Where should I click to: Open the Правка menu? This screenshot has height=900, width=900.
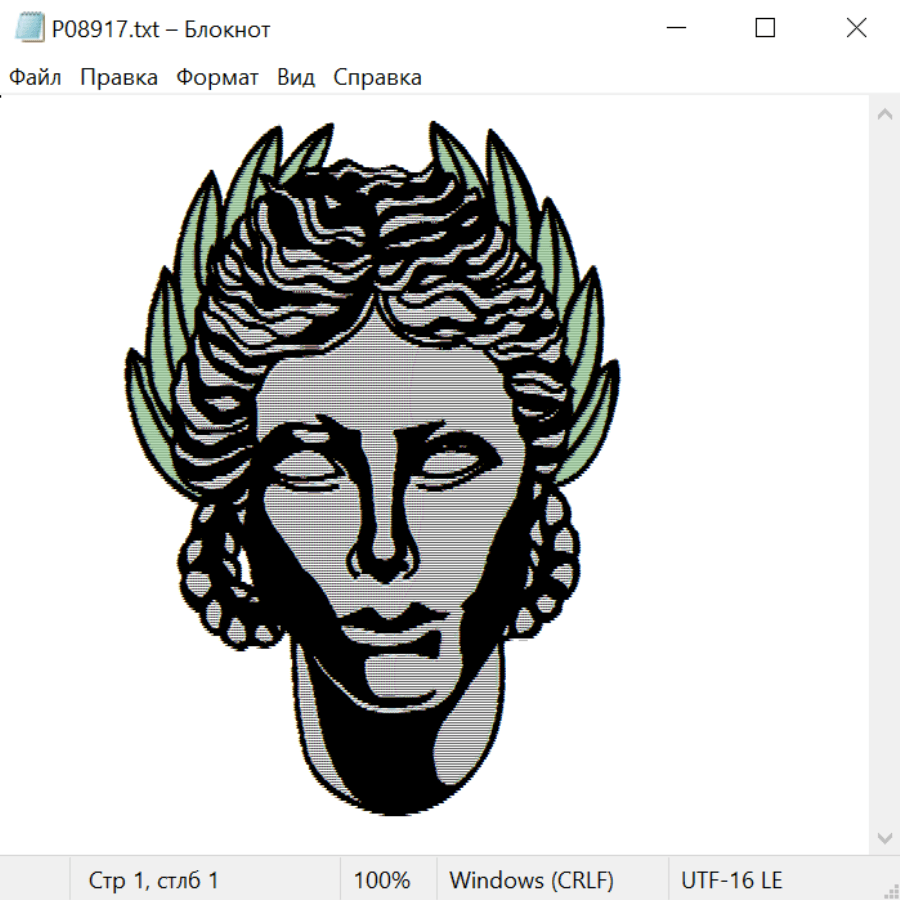pos(118,78)
